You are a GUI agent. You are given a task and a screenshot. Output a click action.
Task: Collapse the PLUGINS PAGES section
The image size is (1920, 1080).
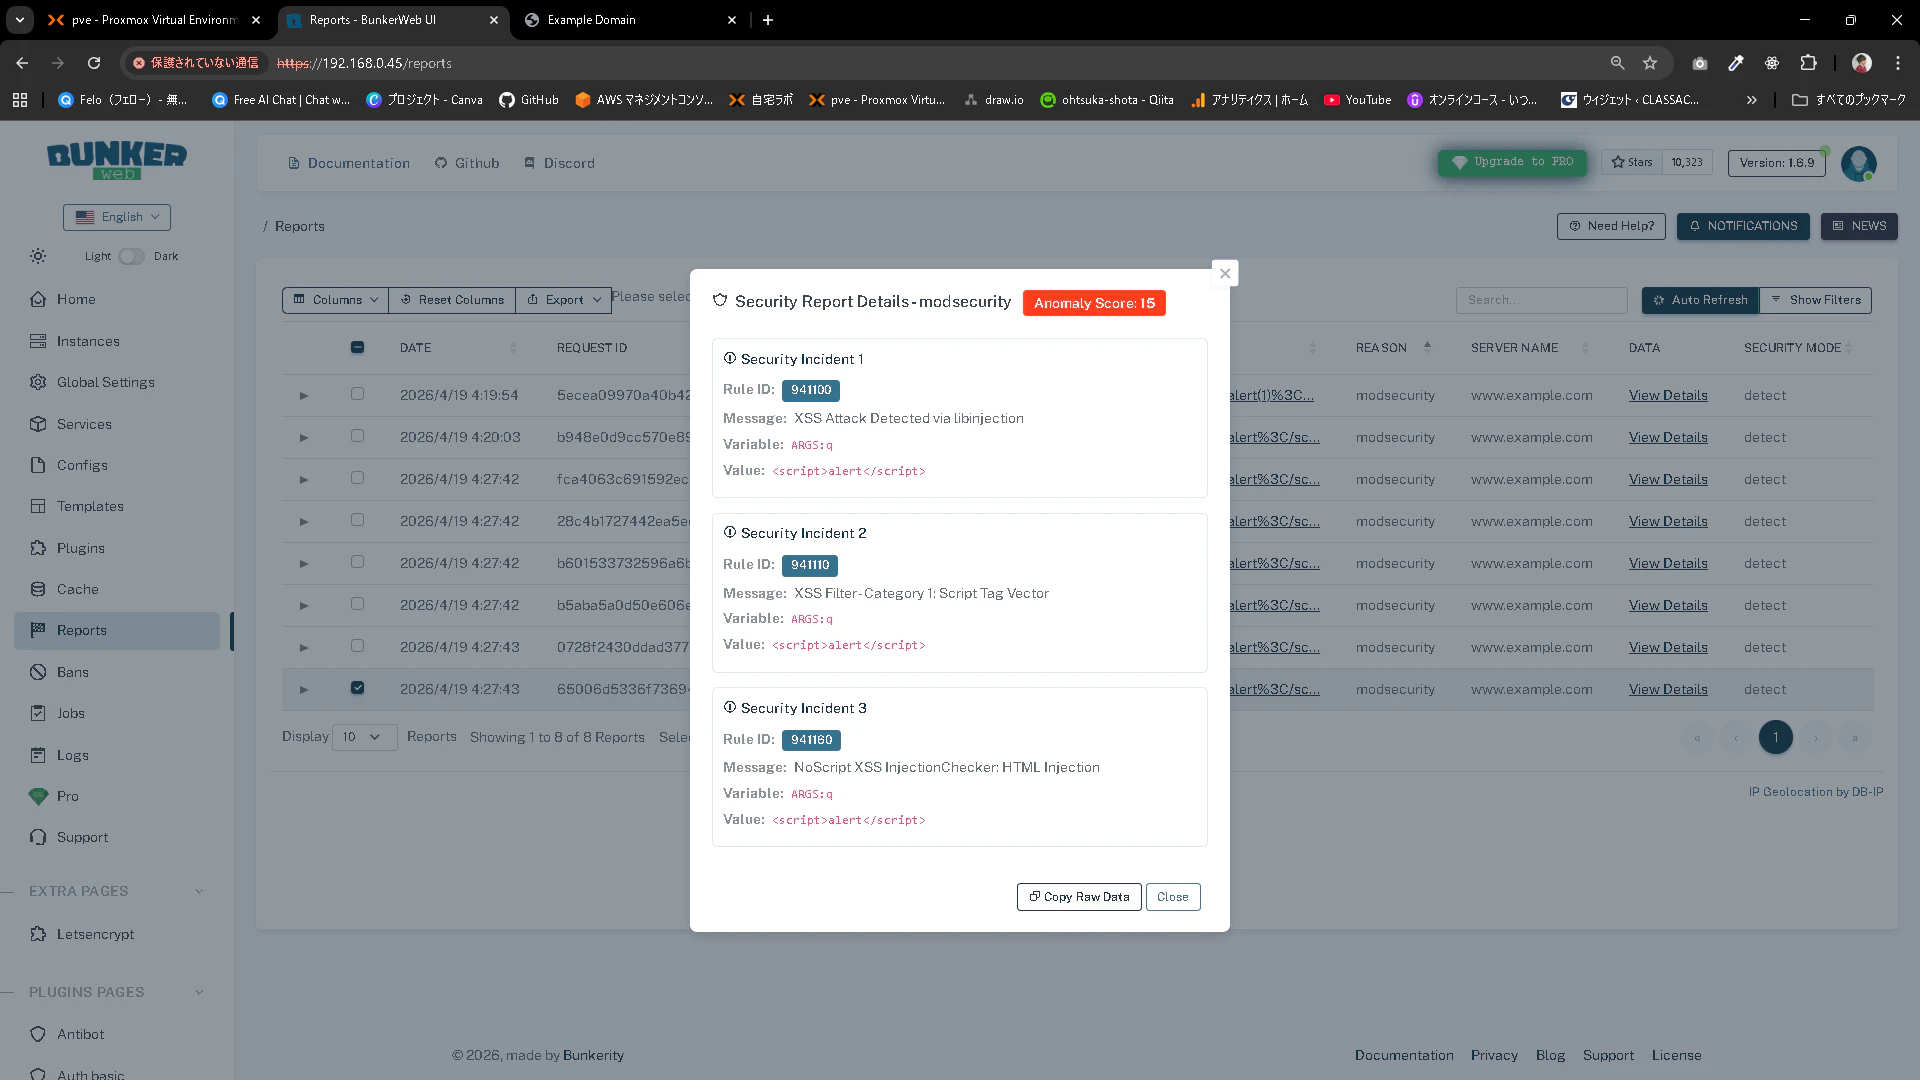(199, 992)
